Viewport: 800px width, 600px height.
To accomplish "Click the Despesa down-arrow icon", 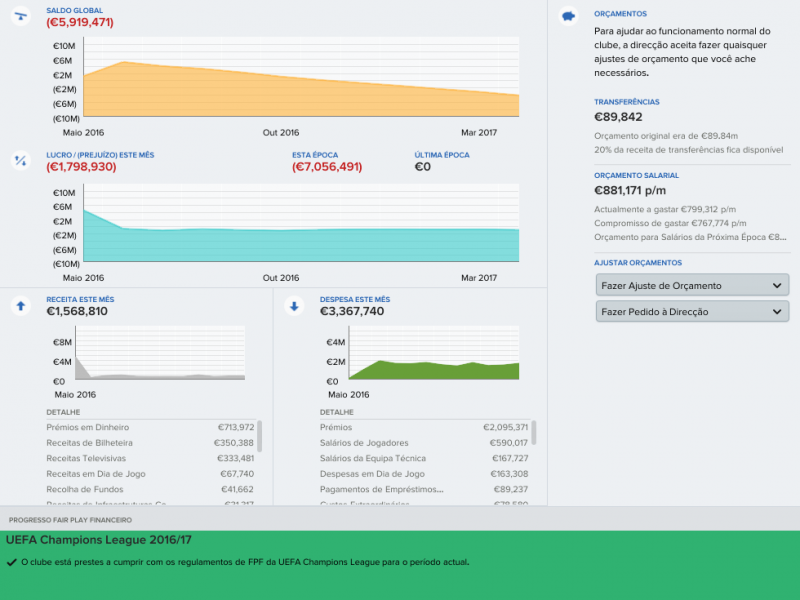I will (294, 306).
